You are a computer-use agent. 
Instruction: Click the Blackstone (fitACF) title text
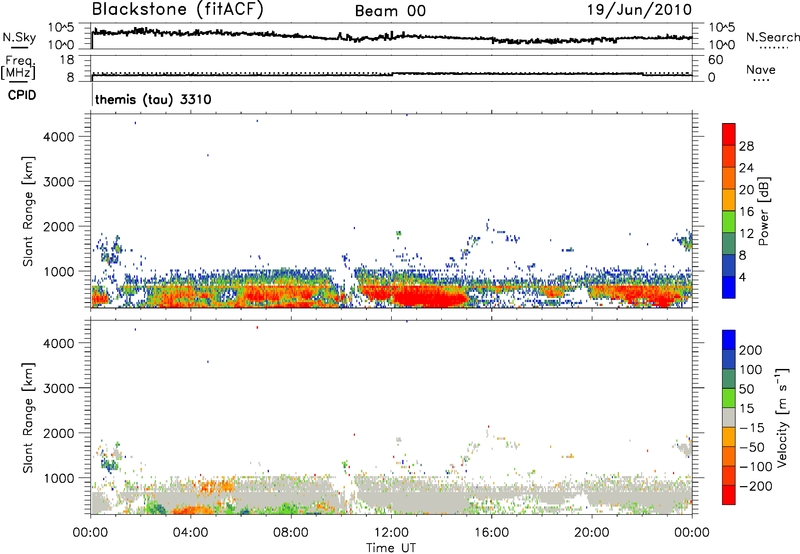tap(178, 10)
